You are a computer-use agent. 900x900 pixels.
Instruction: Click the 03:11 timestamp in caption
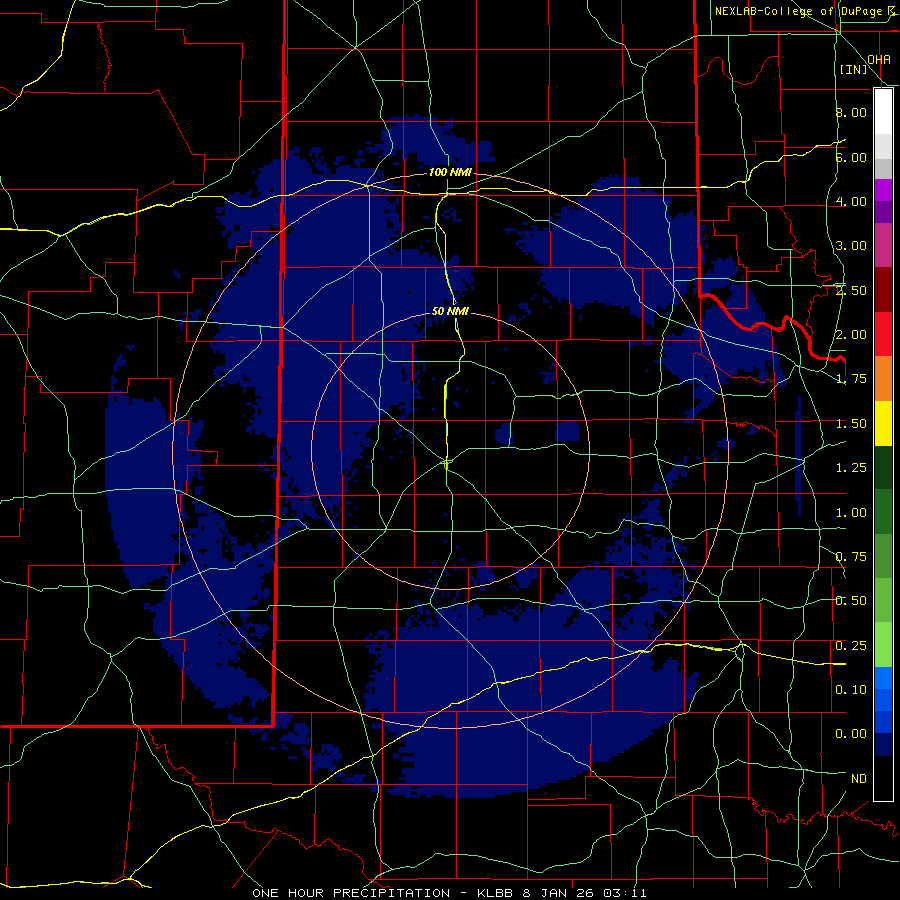(626, 893)
